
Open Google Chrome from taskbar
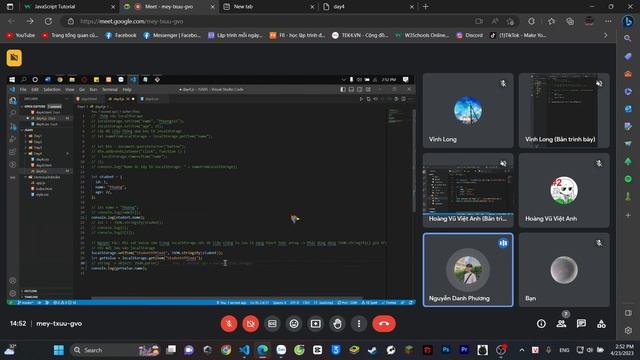(x=226, y=350)
